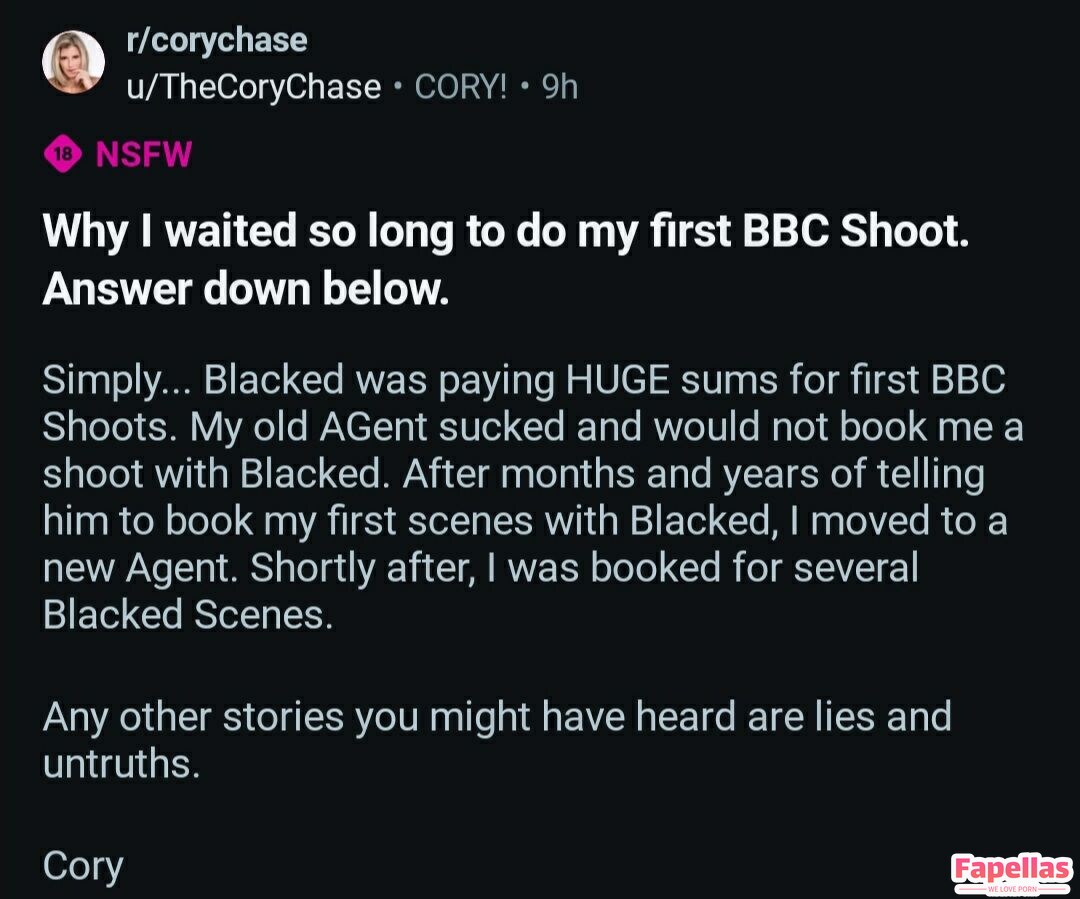
Task: Click the 9h post timestamp
Action: pos(559,87)
